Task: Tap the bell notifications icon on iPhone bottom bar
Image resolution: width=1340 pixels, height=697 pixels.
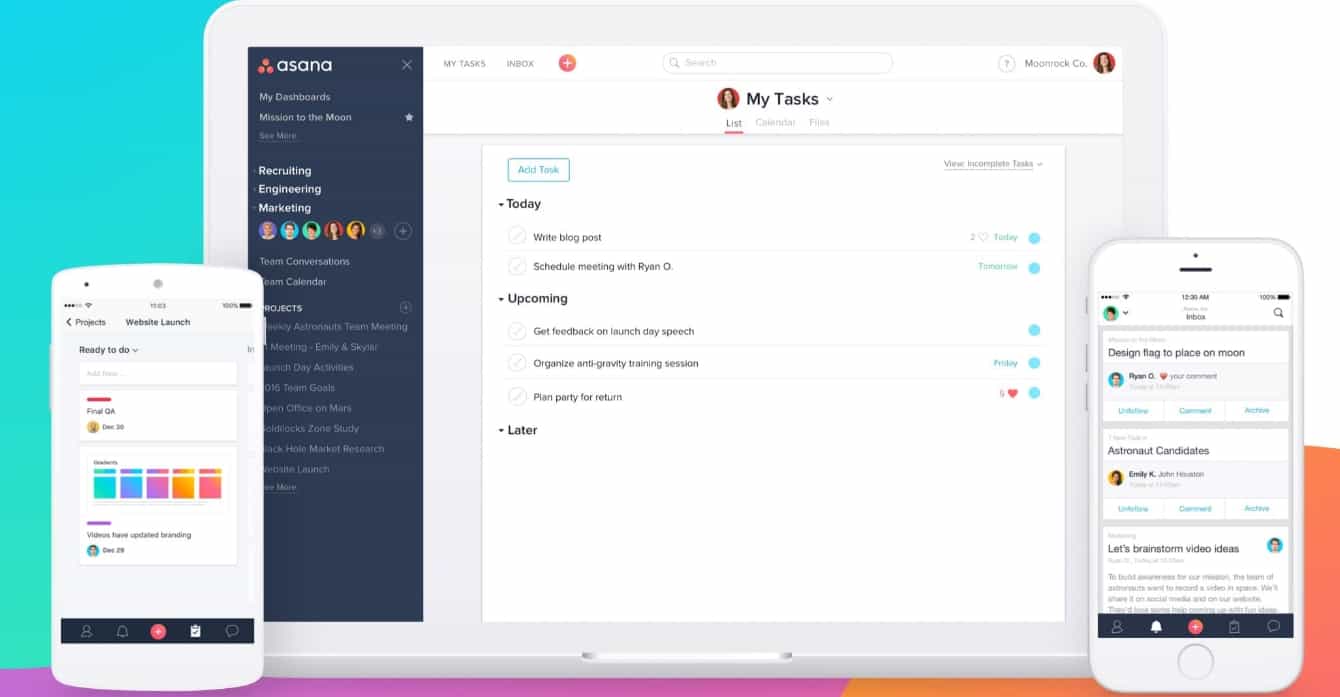Action: point(1156,626)
